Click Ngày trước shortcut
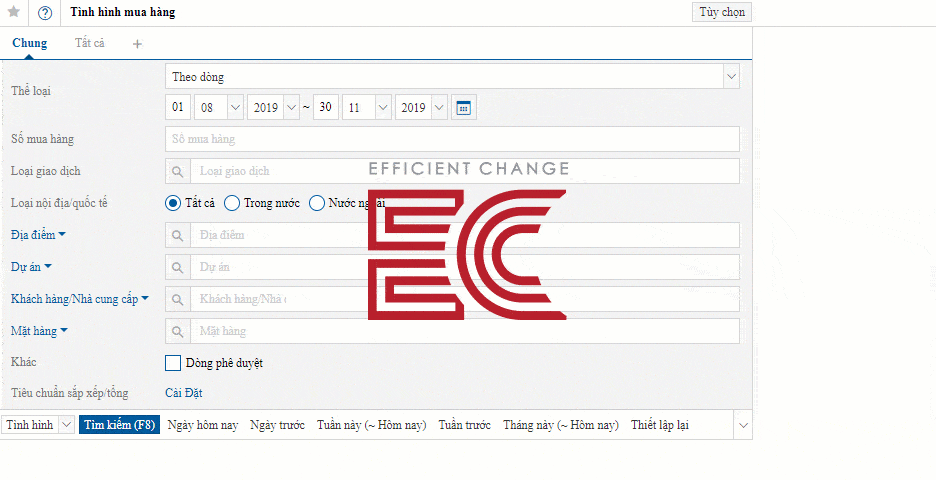The image size is (936, 480). [278, 425]
